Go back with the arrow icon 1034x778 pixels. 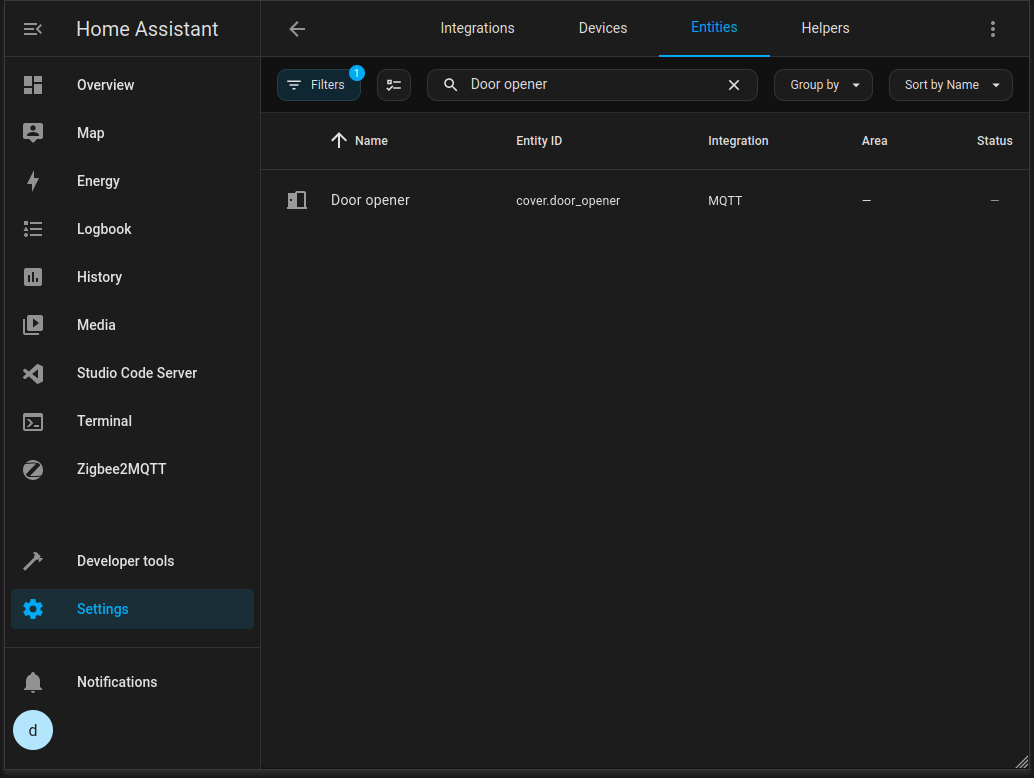[297, 29]
